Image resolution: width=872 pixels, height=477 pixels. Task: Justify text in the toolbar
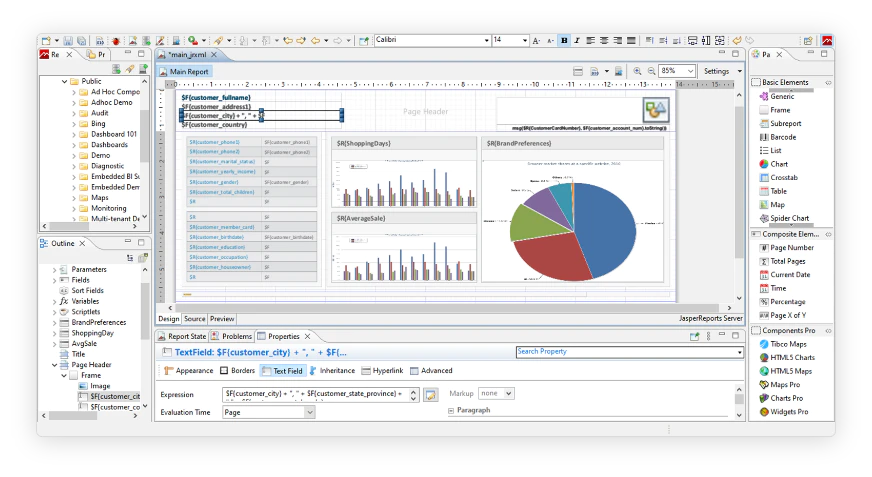click(631, 40)
